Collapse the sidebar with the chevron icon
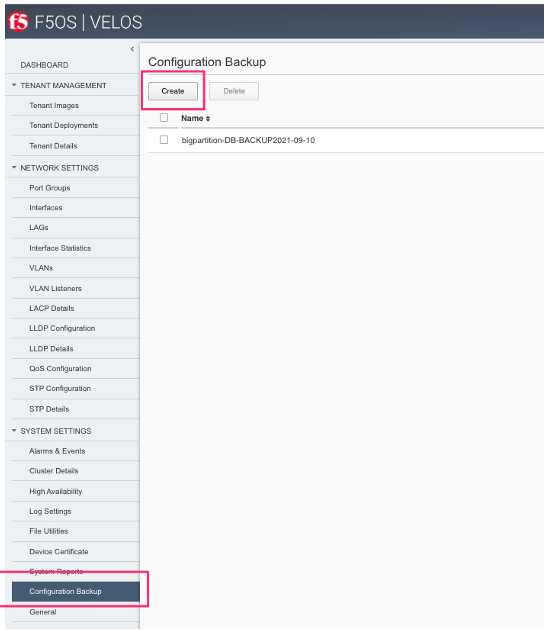 (132, 49)
